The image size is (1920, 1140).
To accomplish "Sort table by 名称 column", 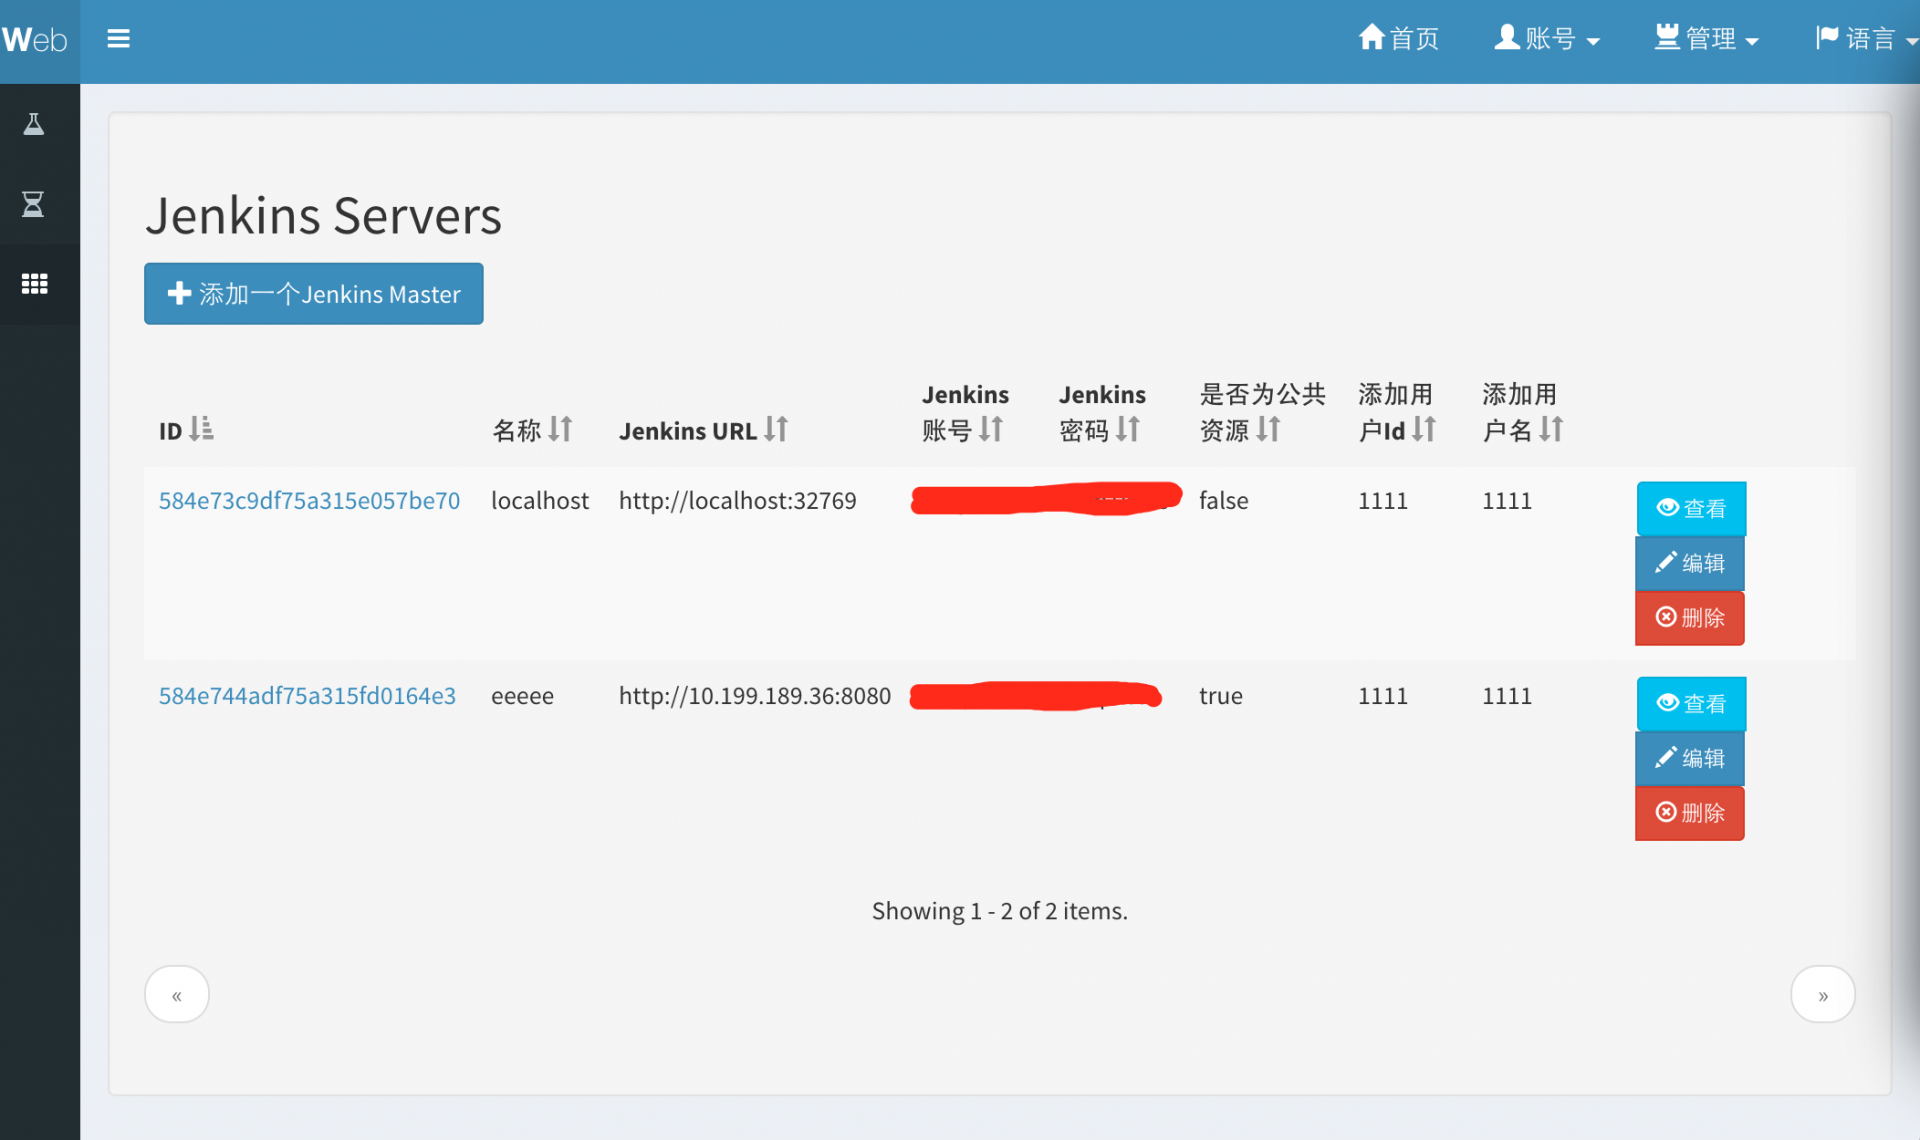I will pyautogui.click(x=532, y=430).
